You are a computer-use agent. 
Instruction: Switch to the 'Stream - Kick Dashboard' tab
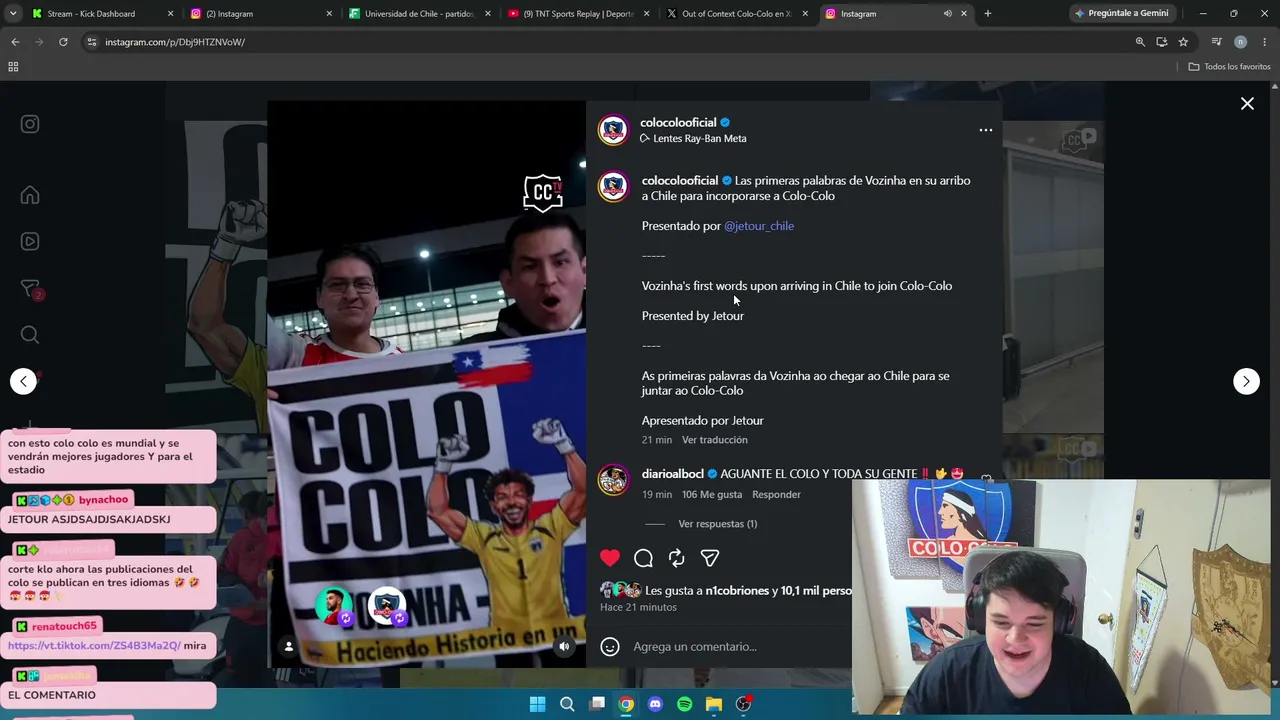[x=91, y=14]
